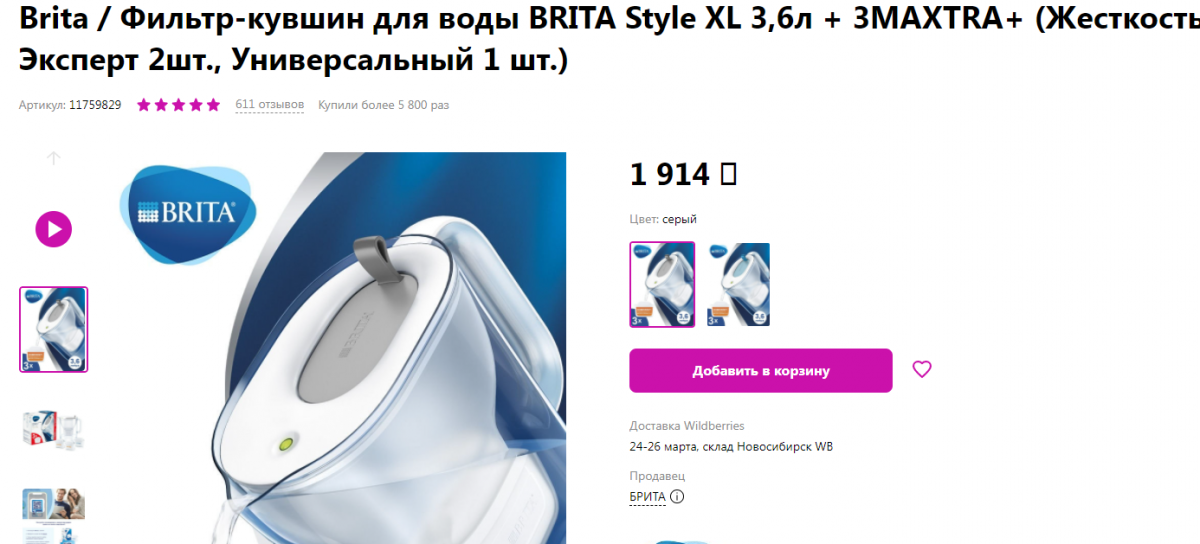Click Добавить в корзину button

pyautogui.click(x=761, y=371)
